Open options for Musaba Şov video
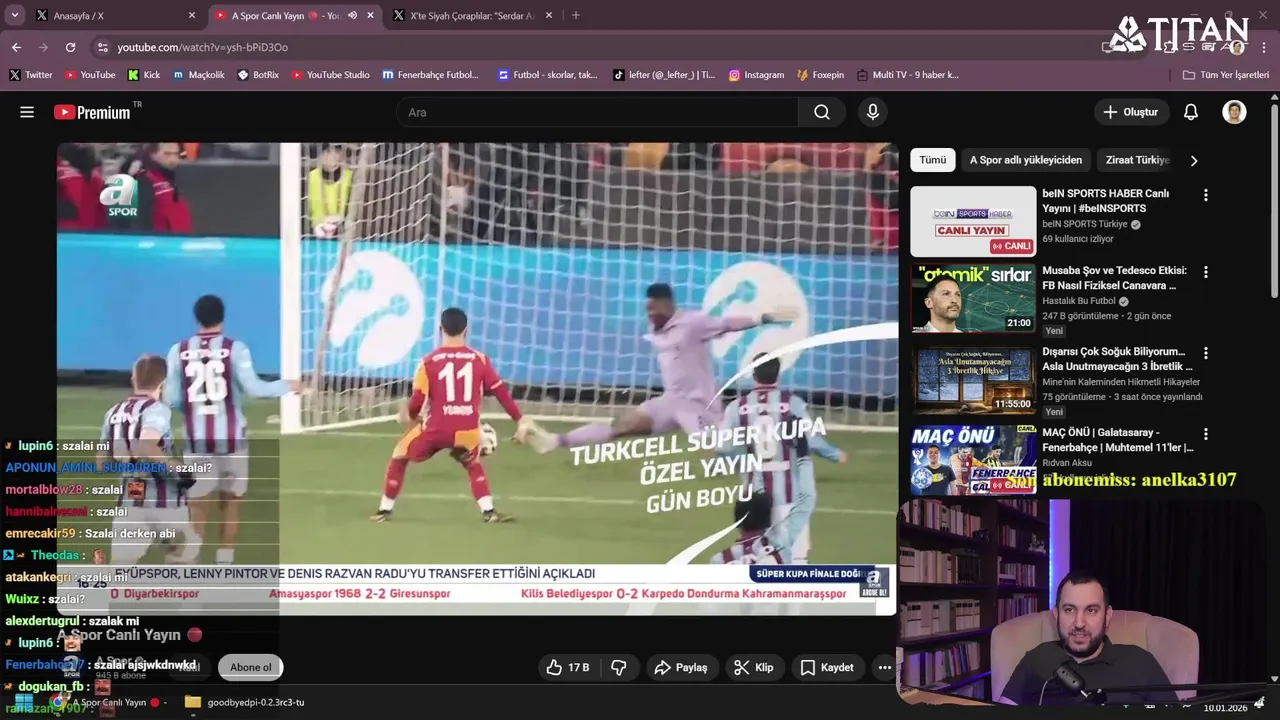The width and height of the screenshot is (1280, 720). pos(1205,272)
